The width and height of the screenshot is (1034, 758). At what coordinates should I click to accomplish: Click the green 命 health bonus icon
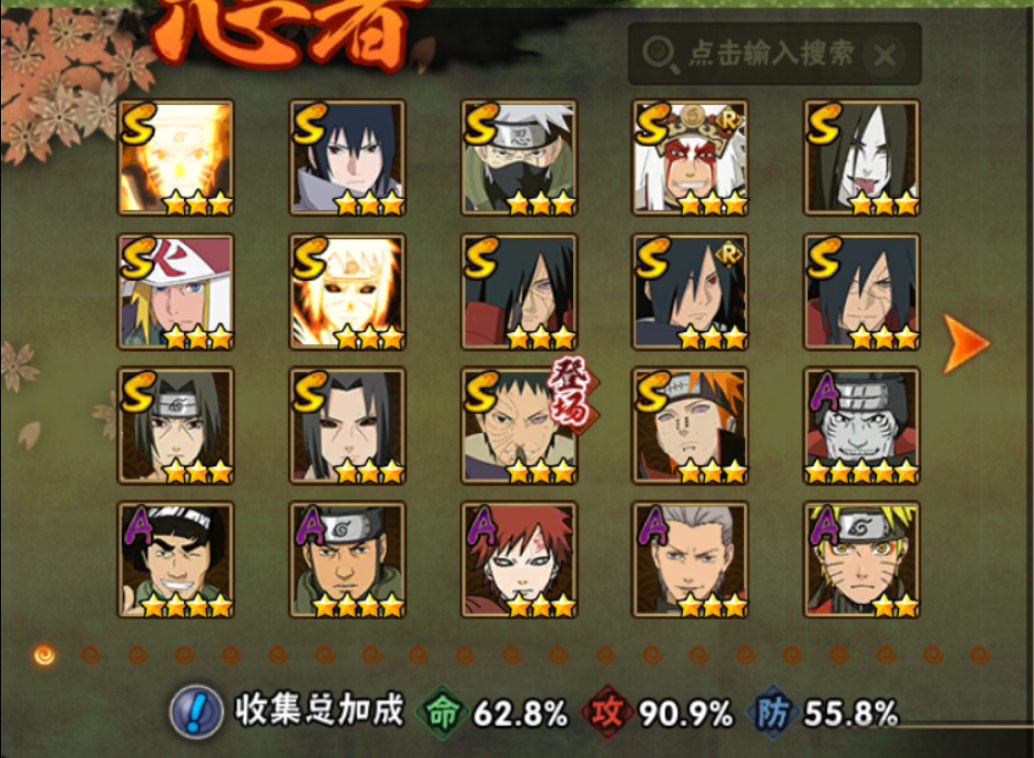pos(442,713)
